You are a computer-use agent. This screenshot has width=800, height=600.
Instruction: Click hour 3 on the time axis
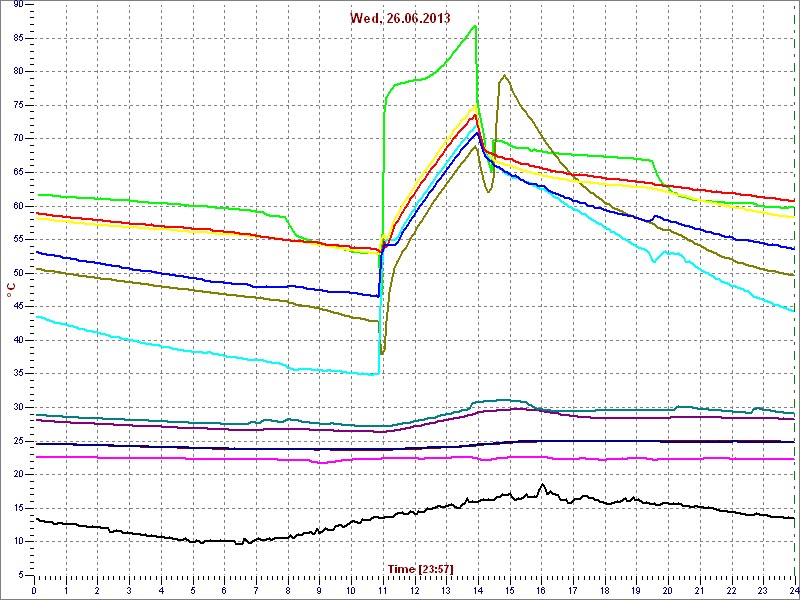(129, 591)
